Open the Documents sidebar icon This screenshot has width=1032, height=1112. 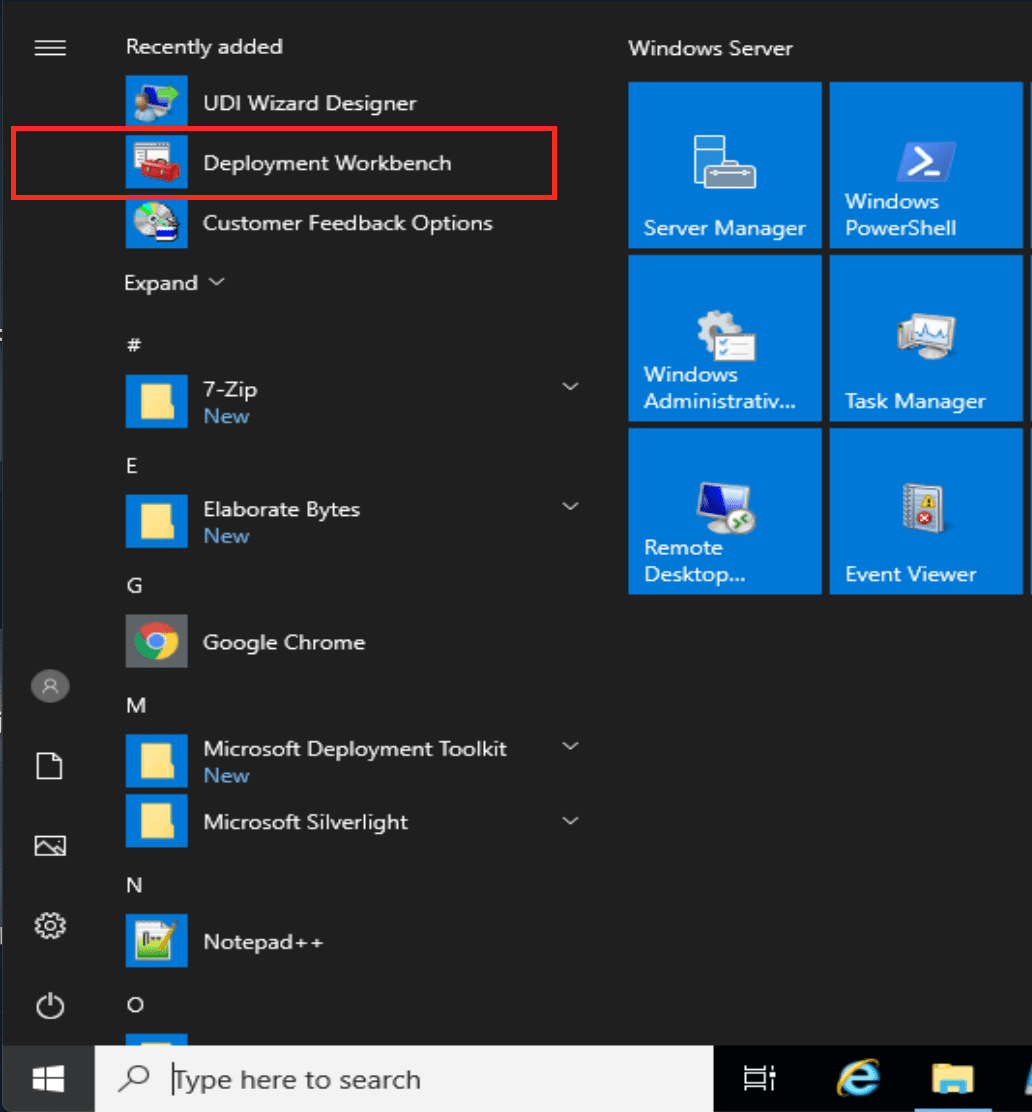pos(50,766)
